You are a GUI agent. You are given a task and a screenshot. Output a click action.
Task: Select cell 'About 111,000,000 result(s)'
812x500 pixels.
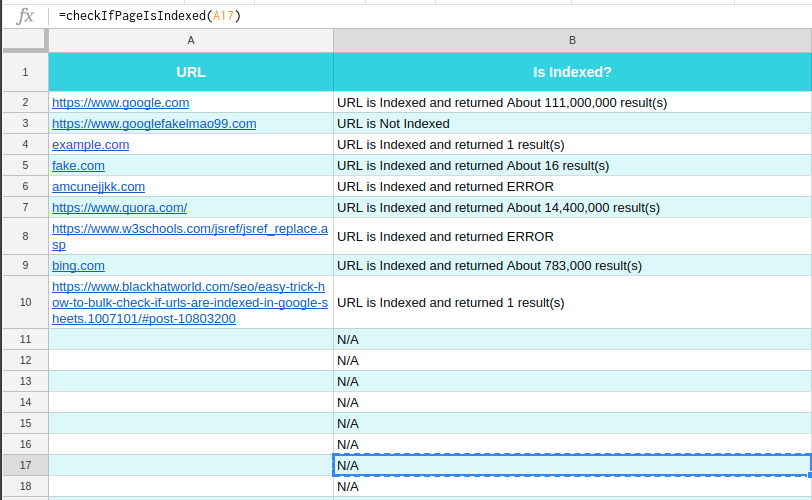(572, 102)
